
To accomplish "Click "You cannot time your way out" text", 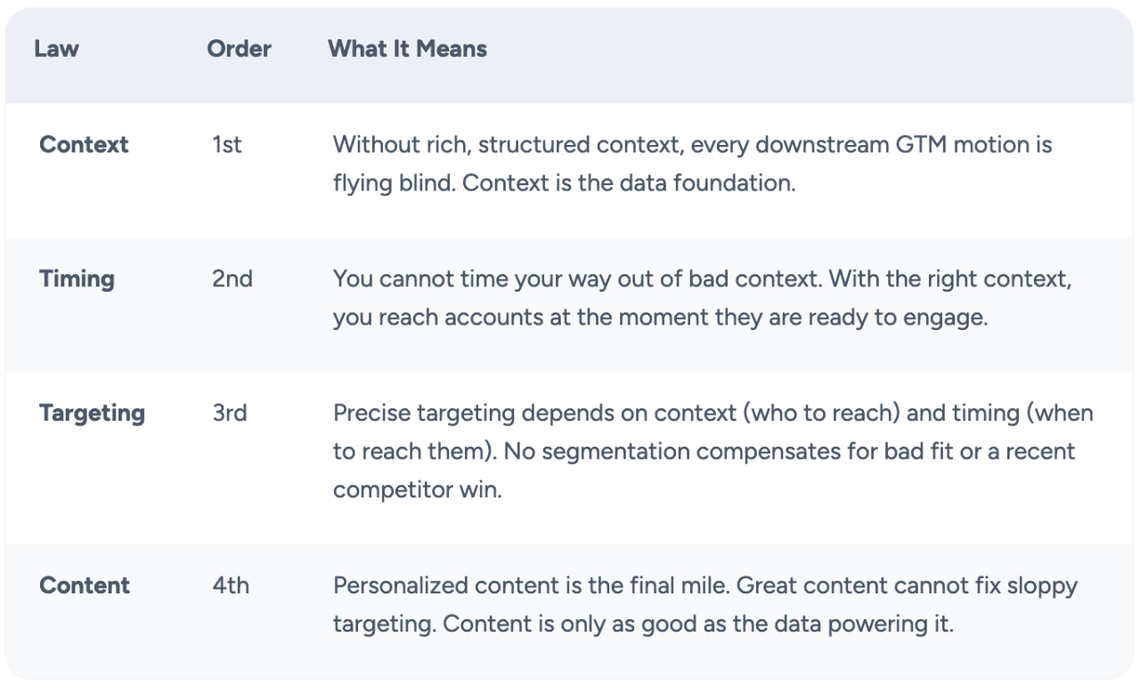I will (480, 279).
